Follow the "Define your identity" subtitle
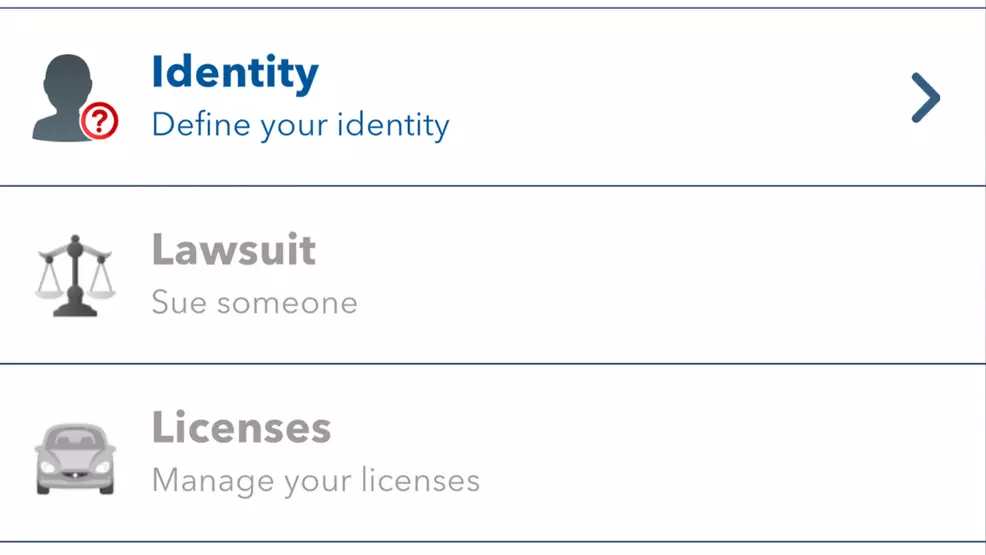The image size is (986, 555). (x=300, y=126)
